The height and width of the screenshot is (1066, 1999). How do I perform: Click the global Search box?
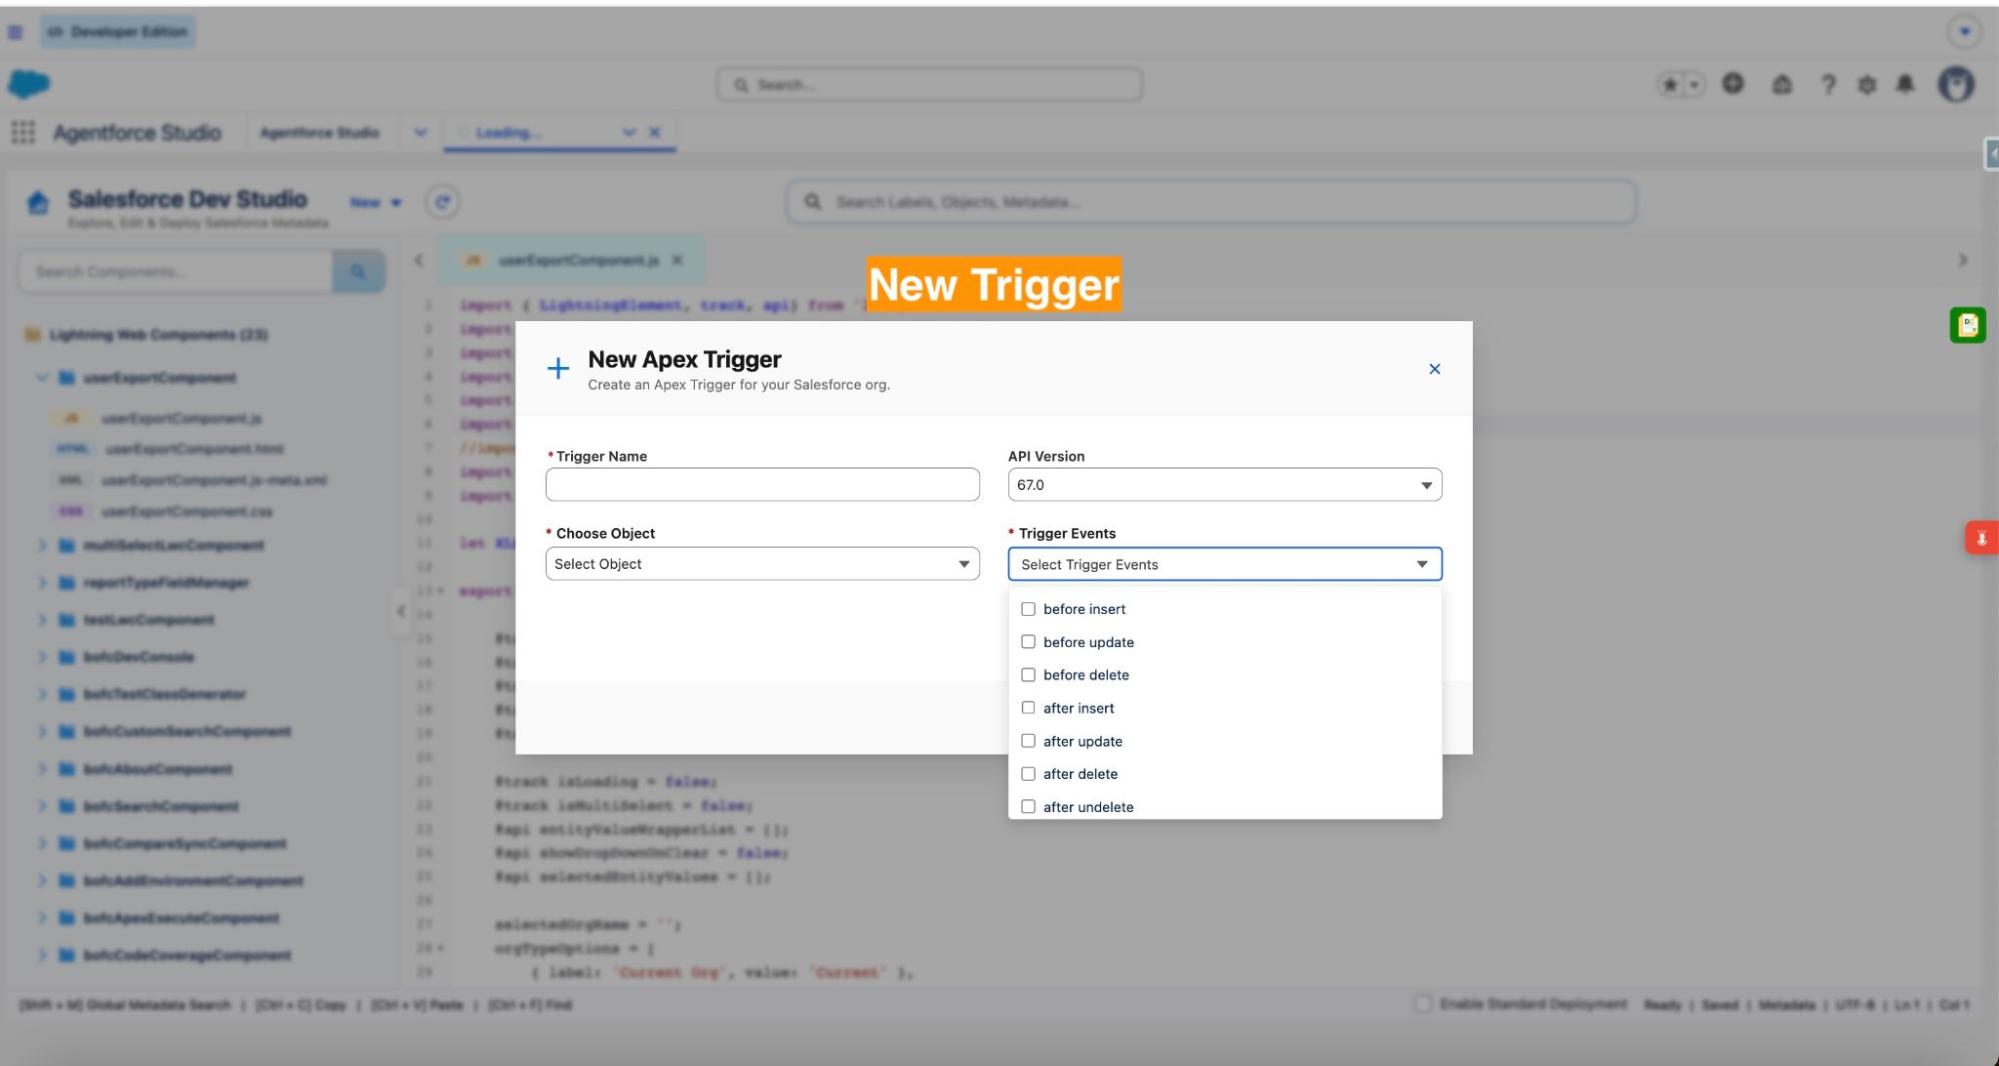929,85
